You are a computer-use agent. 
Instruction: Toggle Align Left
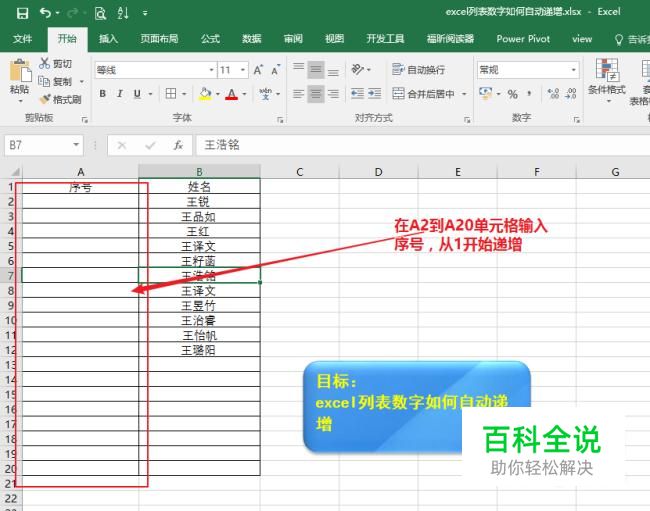click(x=298, y=94)
